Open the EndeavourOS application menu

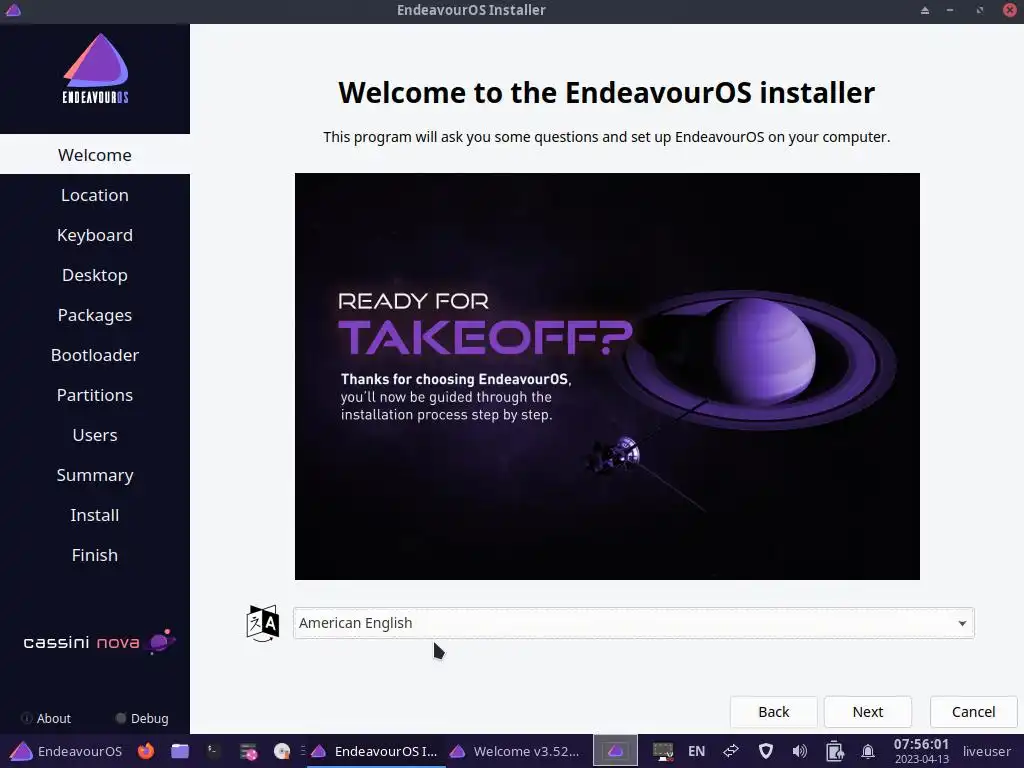(66, 751)
